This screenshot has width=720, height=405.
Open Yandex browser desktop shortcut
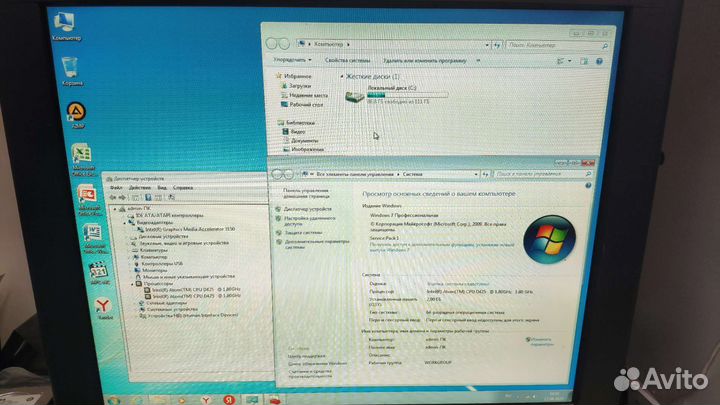[x=104, y=309]
